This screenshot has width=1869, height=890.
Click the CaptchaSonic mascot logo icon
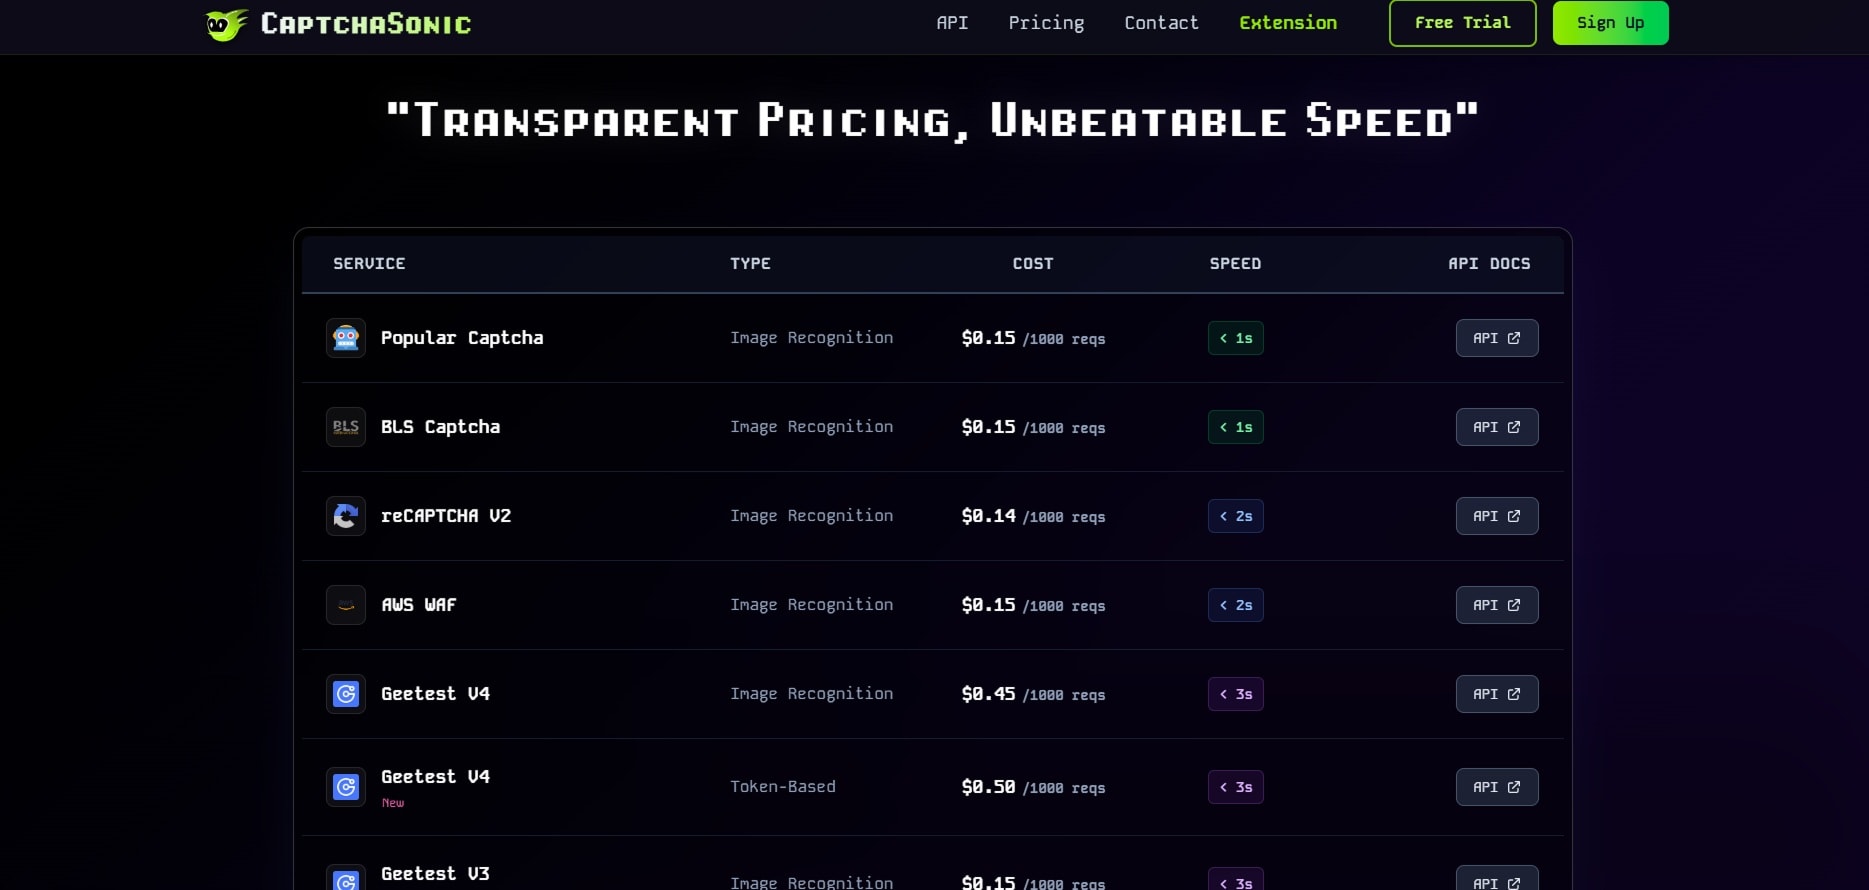coord(226,24)
